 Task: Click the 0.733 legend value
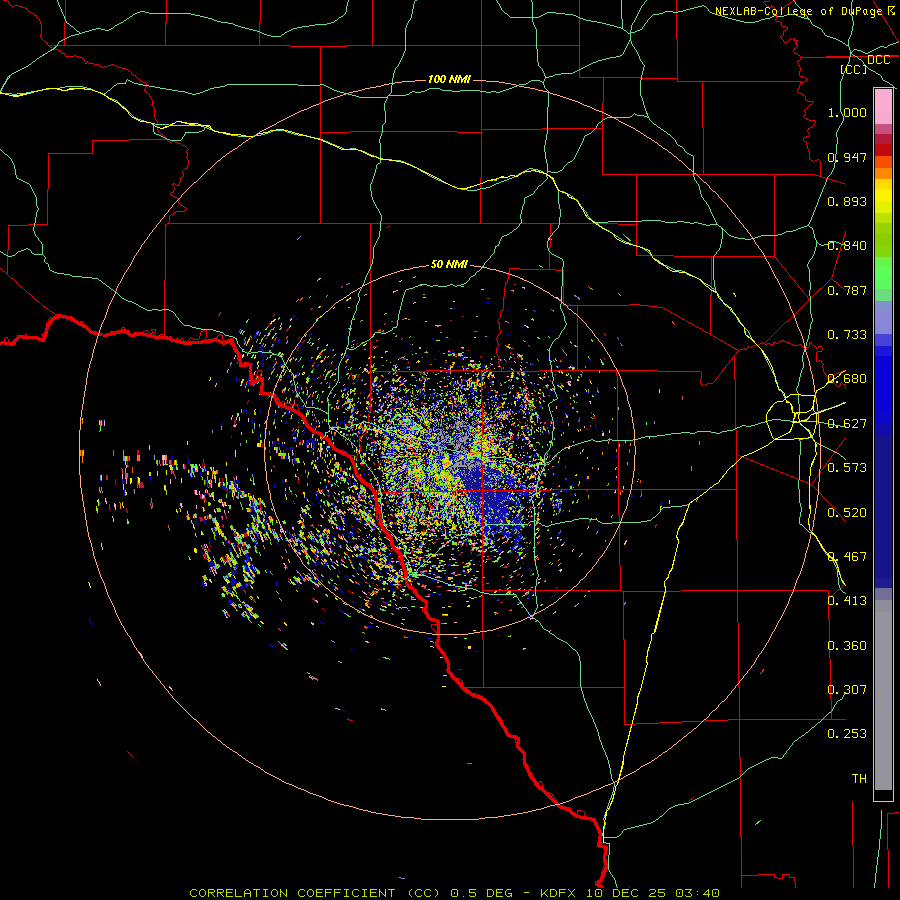(847, 334)
